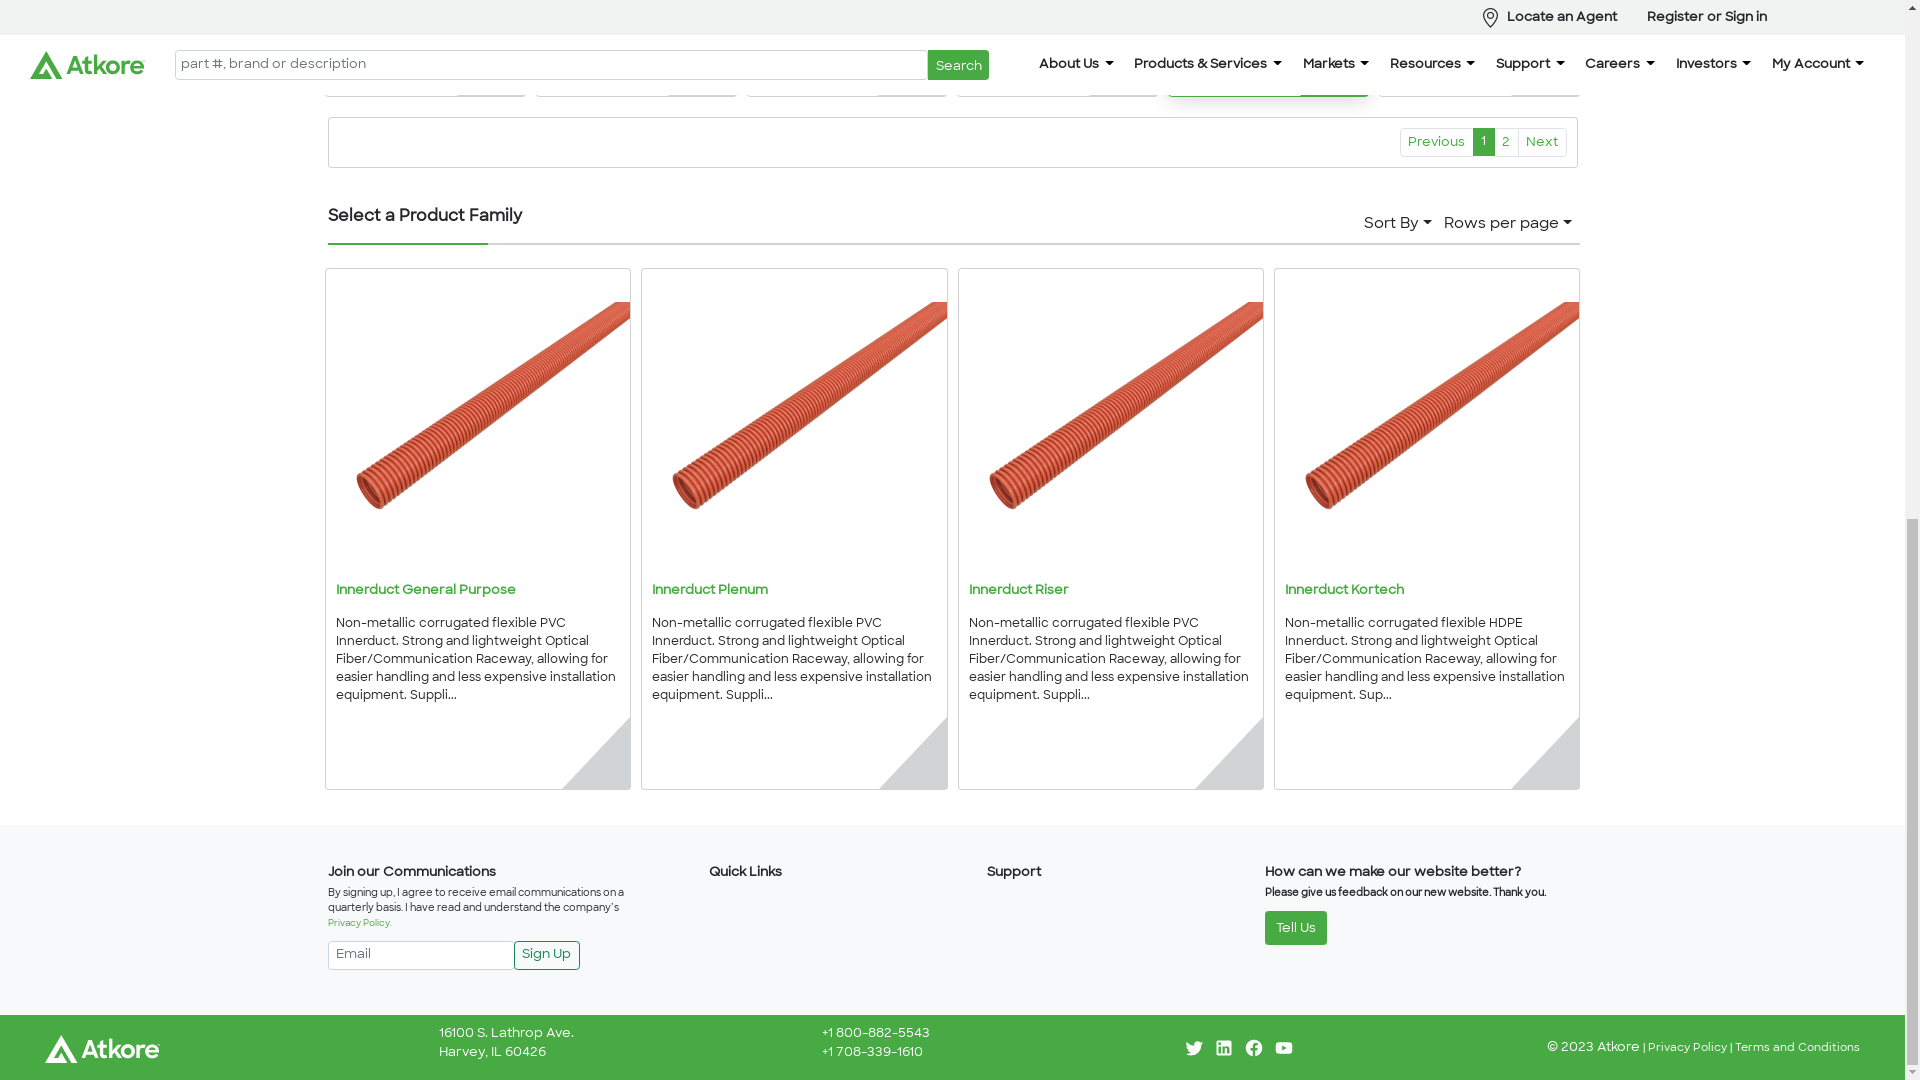Click the Search button
This screenshot has height=1080, width=1920.
pyautogui.click(x=958, y=65)
